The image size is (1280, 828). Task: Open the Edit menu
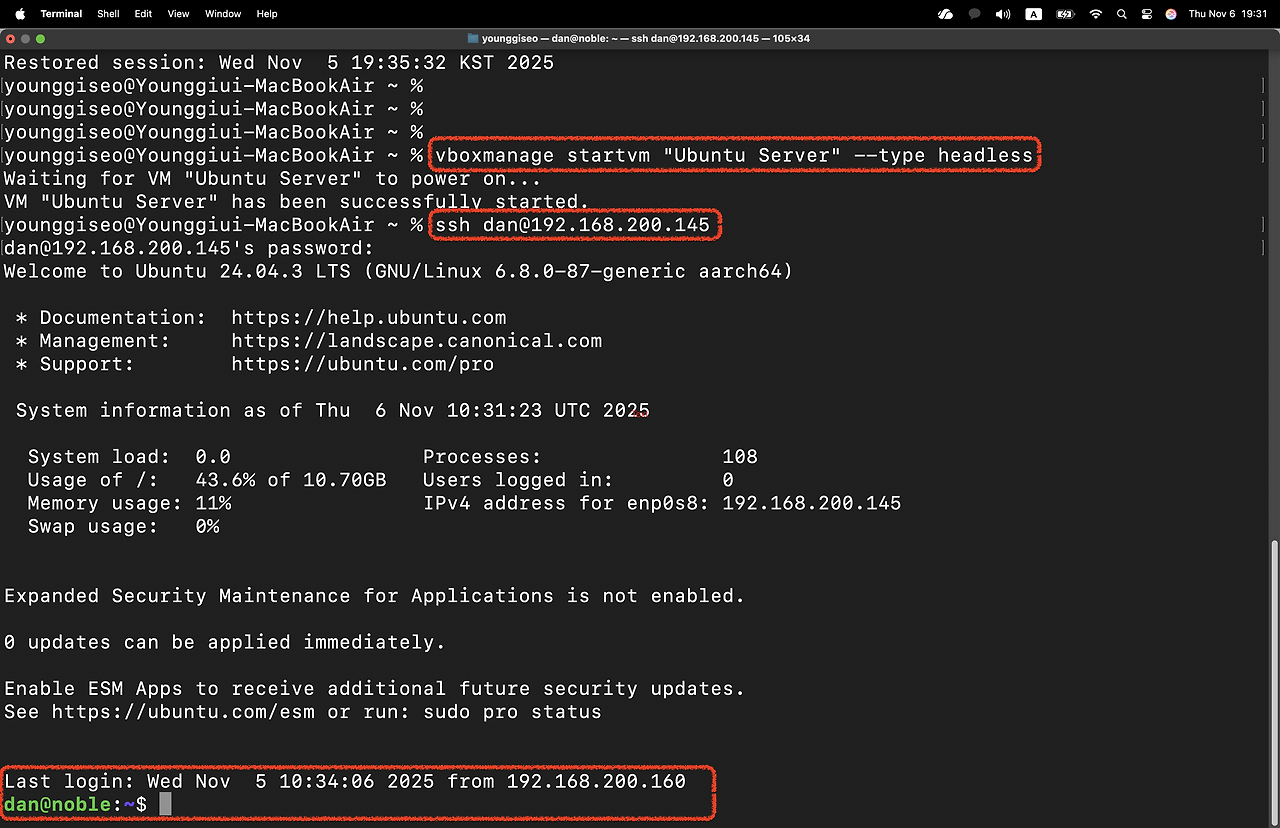tap(143, 14)
